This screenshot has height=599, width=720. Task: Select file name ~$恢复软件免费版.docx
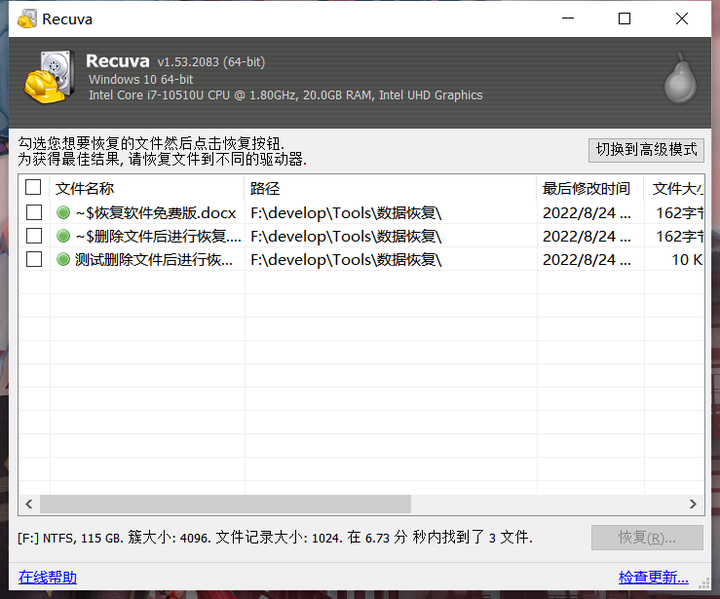(156, 213)
